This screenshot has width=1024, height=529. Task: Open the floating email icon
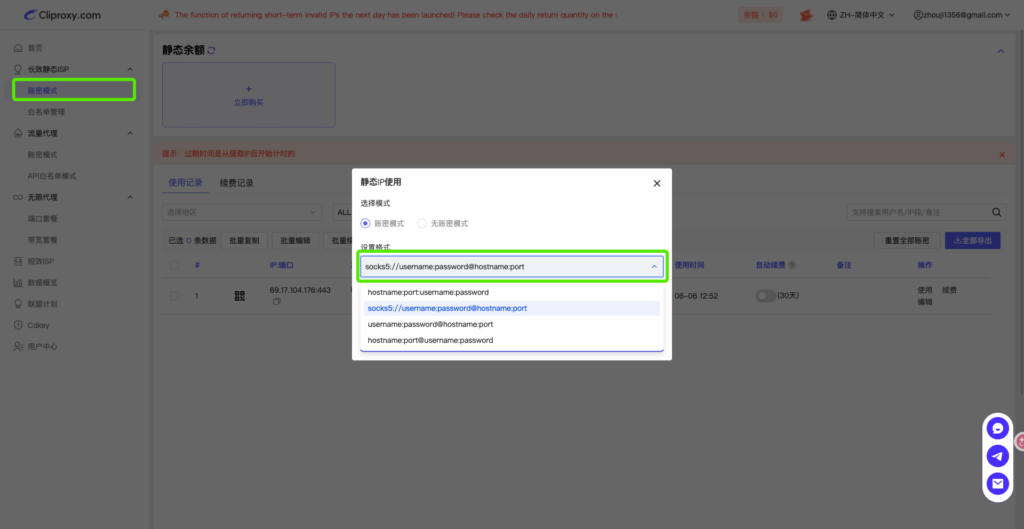(997, 484)
